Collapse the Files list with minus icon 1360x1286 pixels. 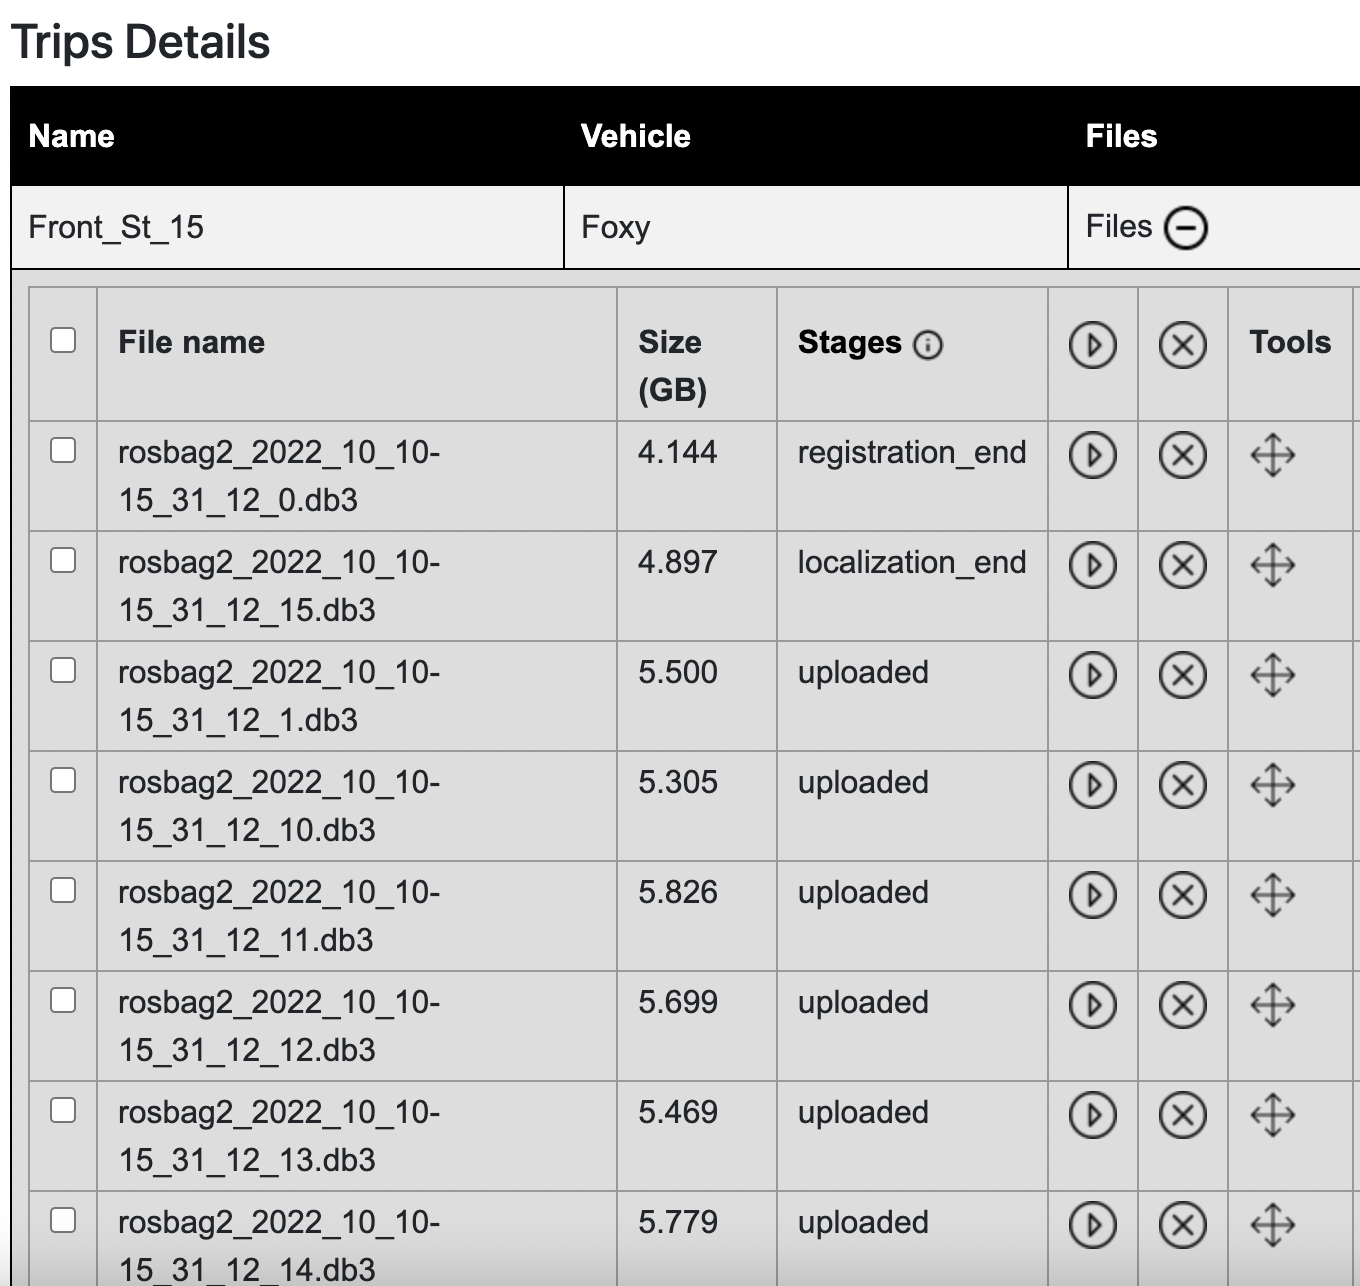point(1186,228)
